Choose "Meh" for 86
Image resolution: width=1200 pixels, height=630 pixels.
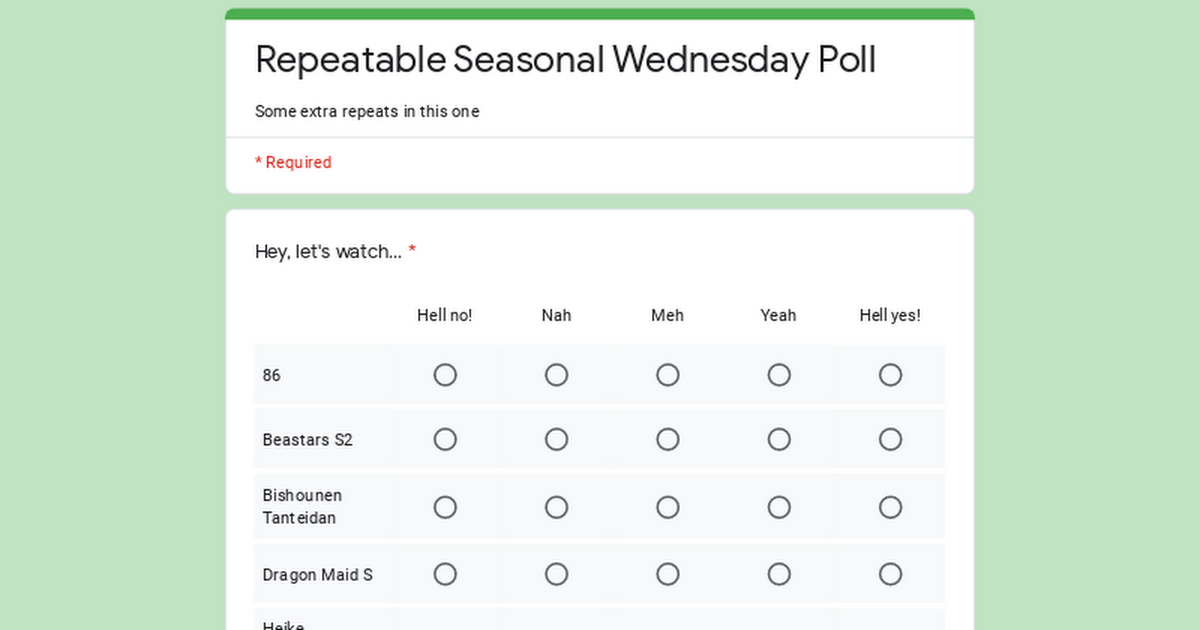pos(667,375)
